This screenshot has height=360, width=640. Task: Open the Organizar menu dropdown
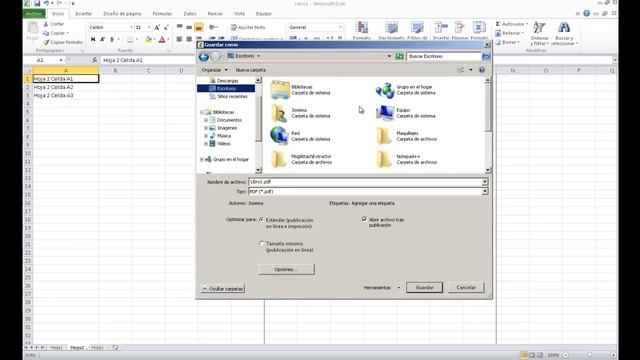click(214, 70)
